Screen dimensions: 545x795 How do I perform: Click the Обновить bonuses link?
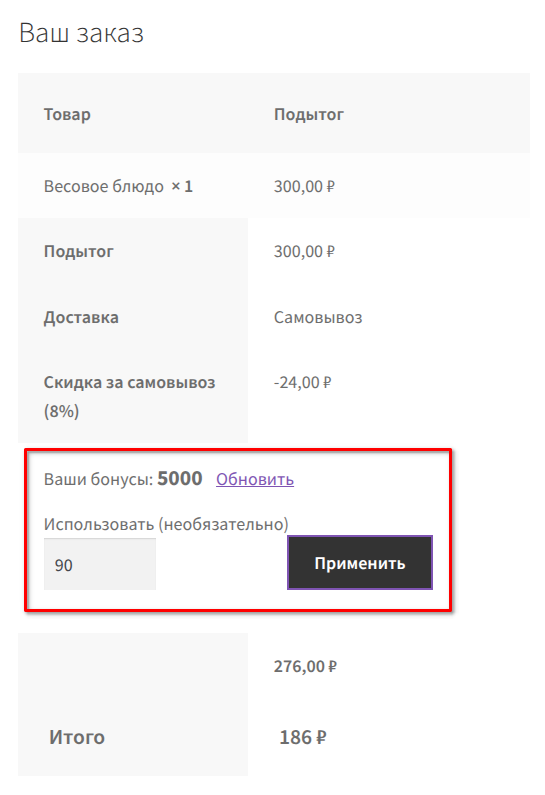click(x=255, y=479)
